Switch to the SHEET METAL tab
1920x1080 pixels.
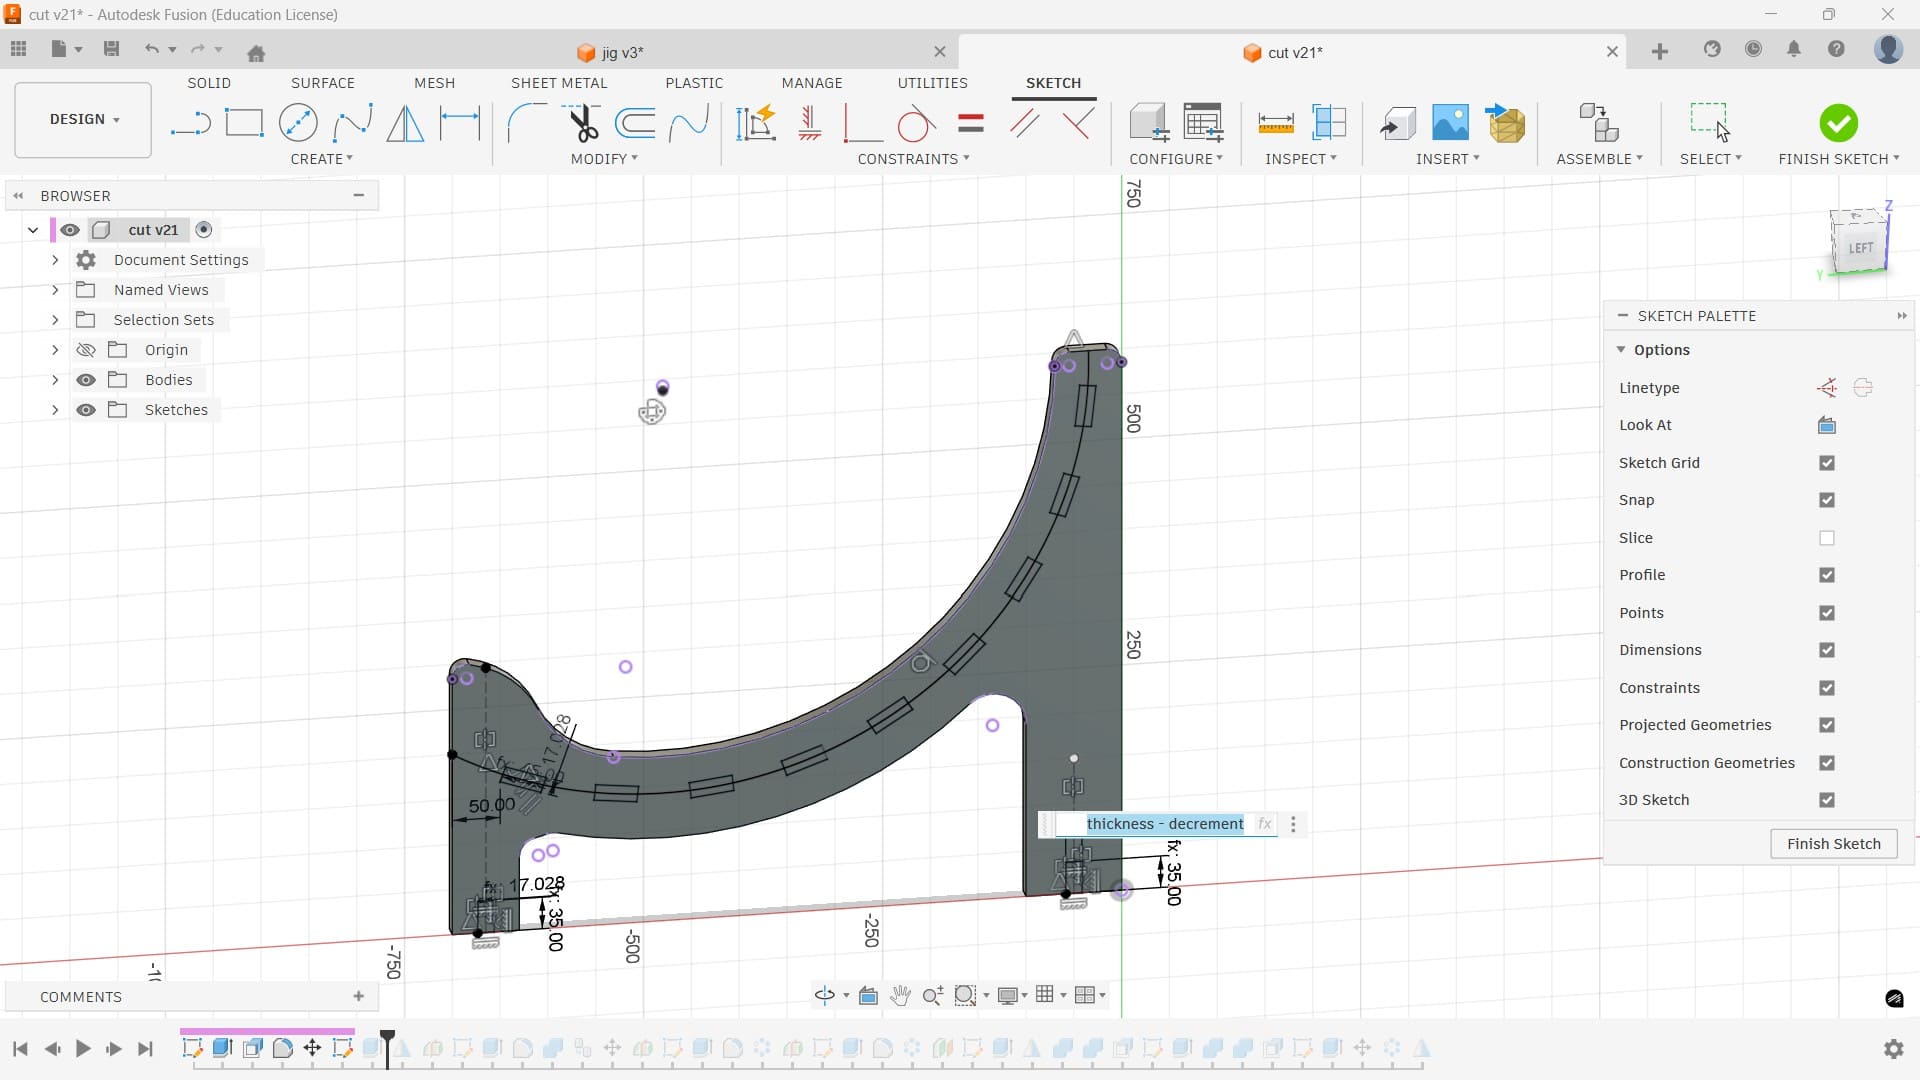pos(558,83)
